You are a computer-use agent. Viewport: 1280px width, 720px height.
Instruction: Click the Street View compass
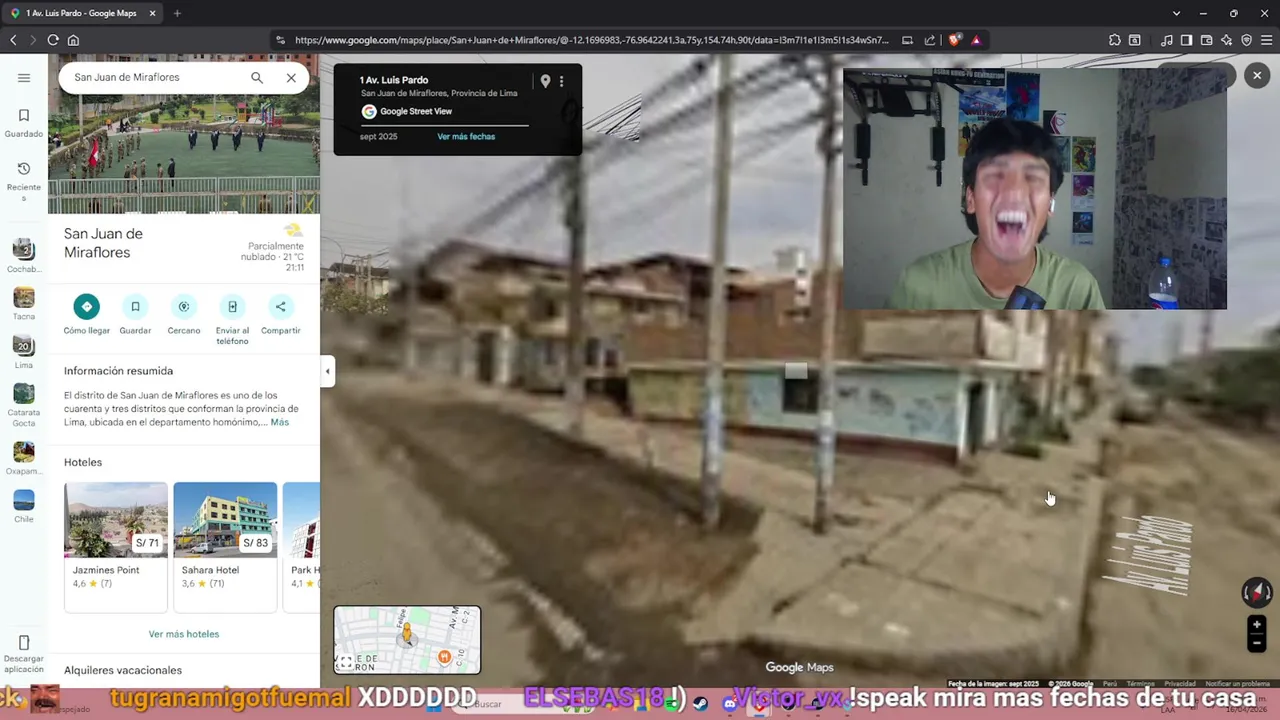click(x=1256, y=592)
